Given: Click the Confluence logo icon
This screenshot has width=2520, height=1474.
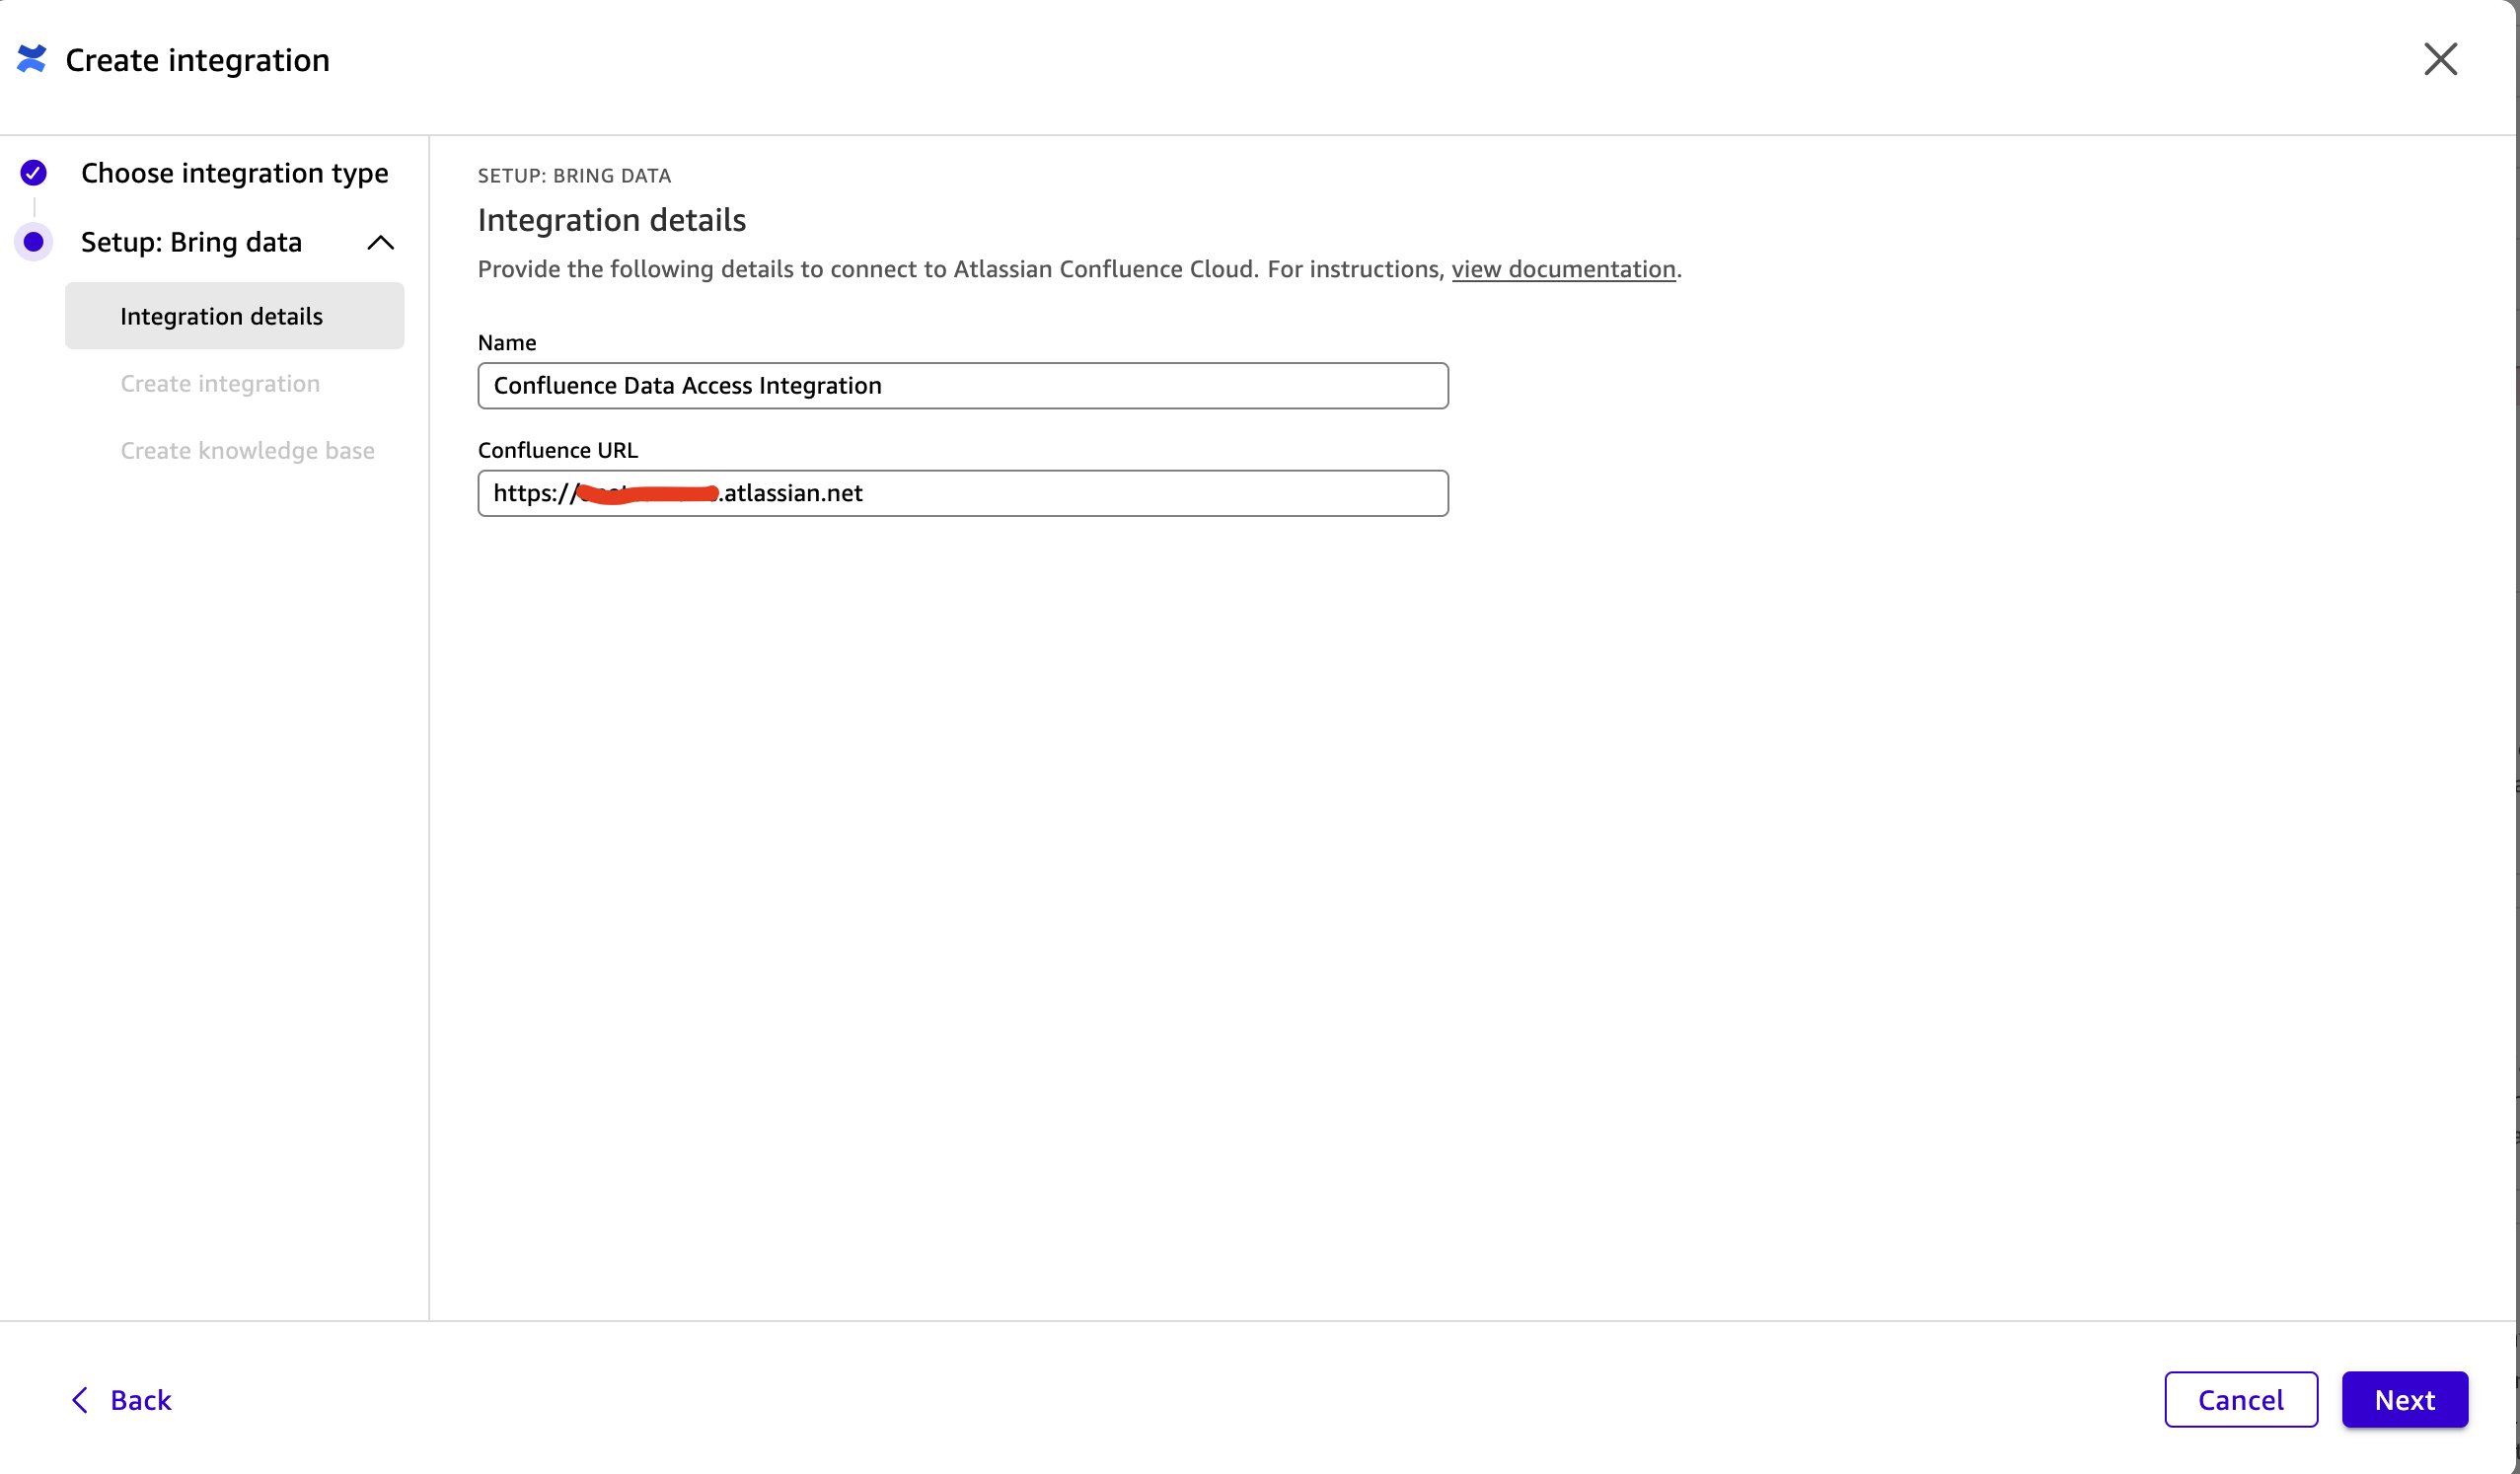Looking at the screenshot, I should [33, 59].
